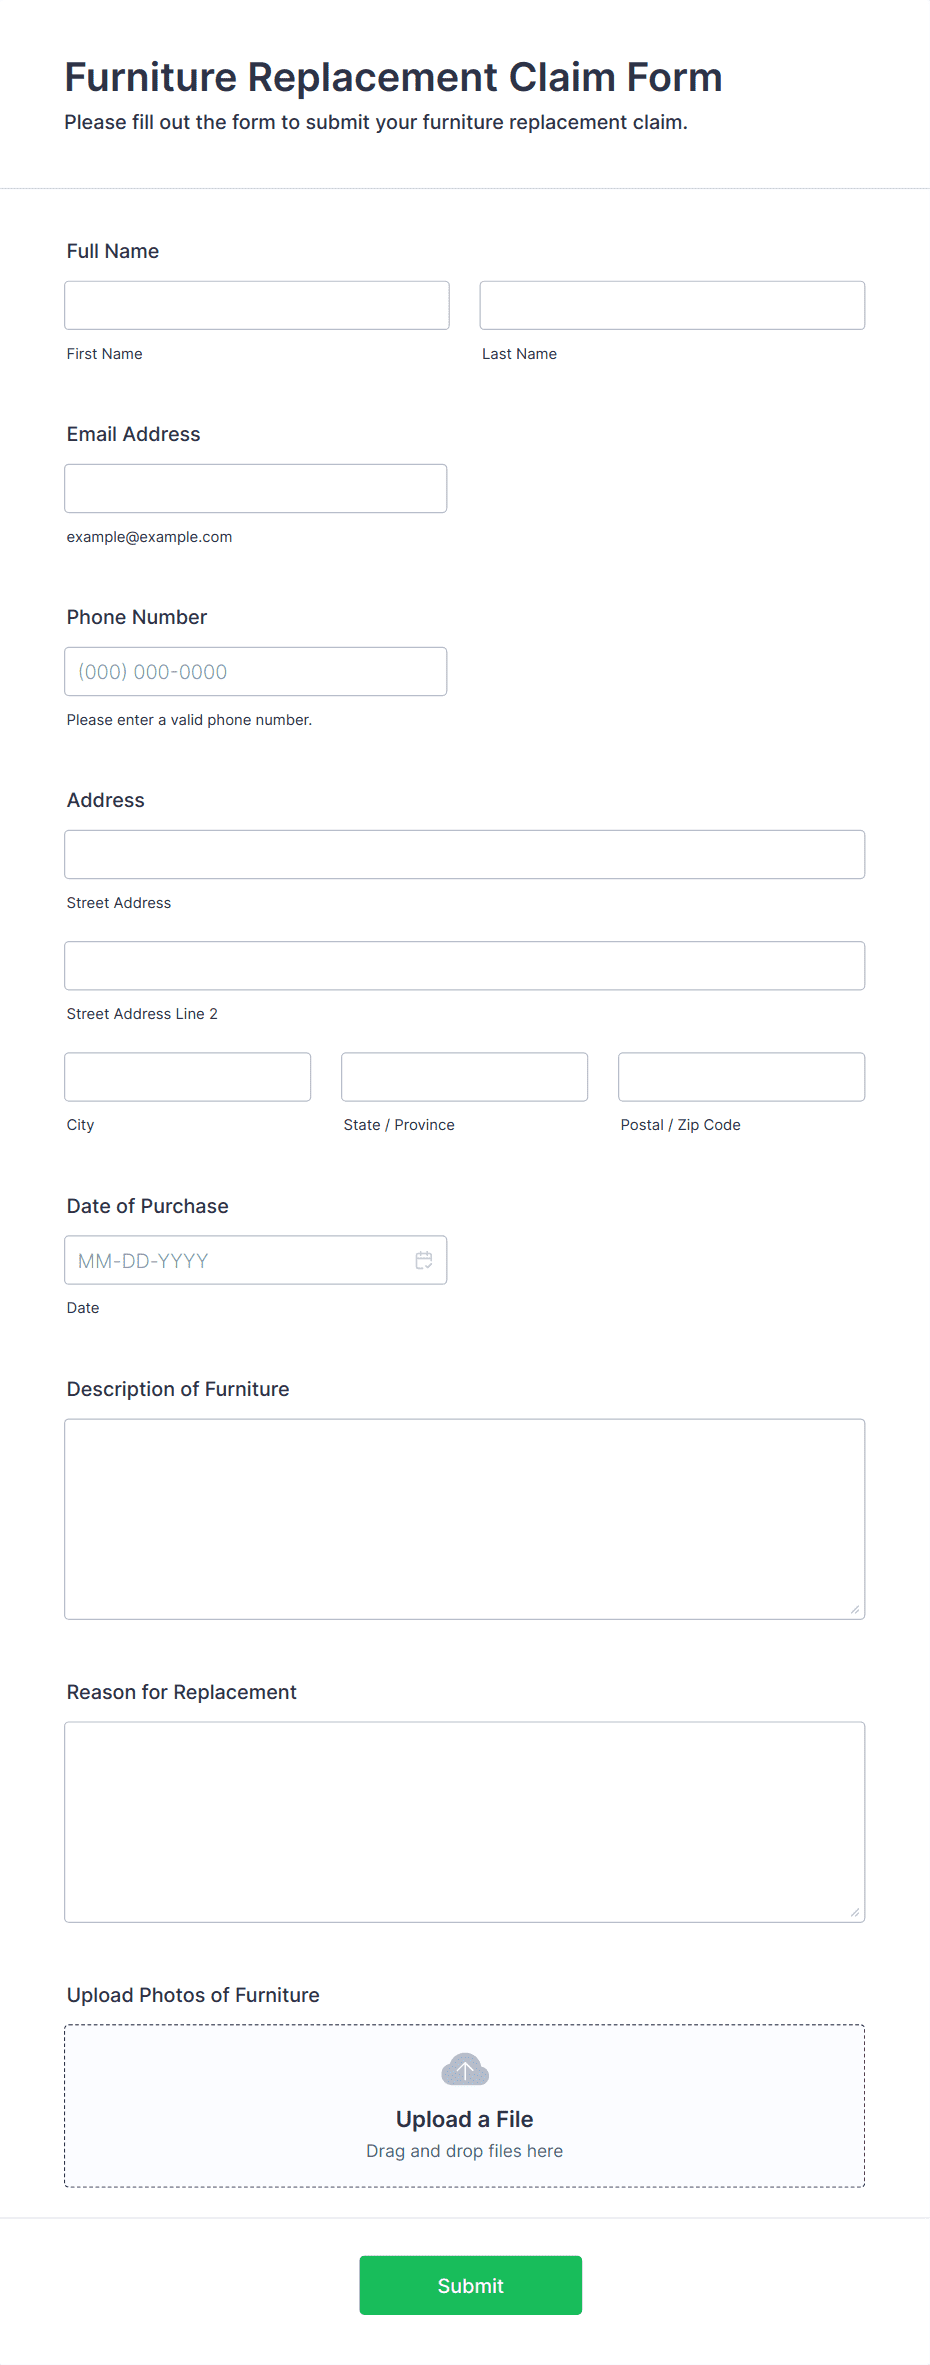Click the Street Address field

(465, 854)
